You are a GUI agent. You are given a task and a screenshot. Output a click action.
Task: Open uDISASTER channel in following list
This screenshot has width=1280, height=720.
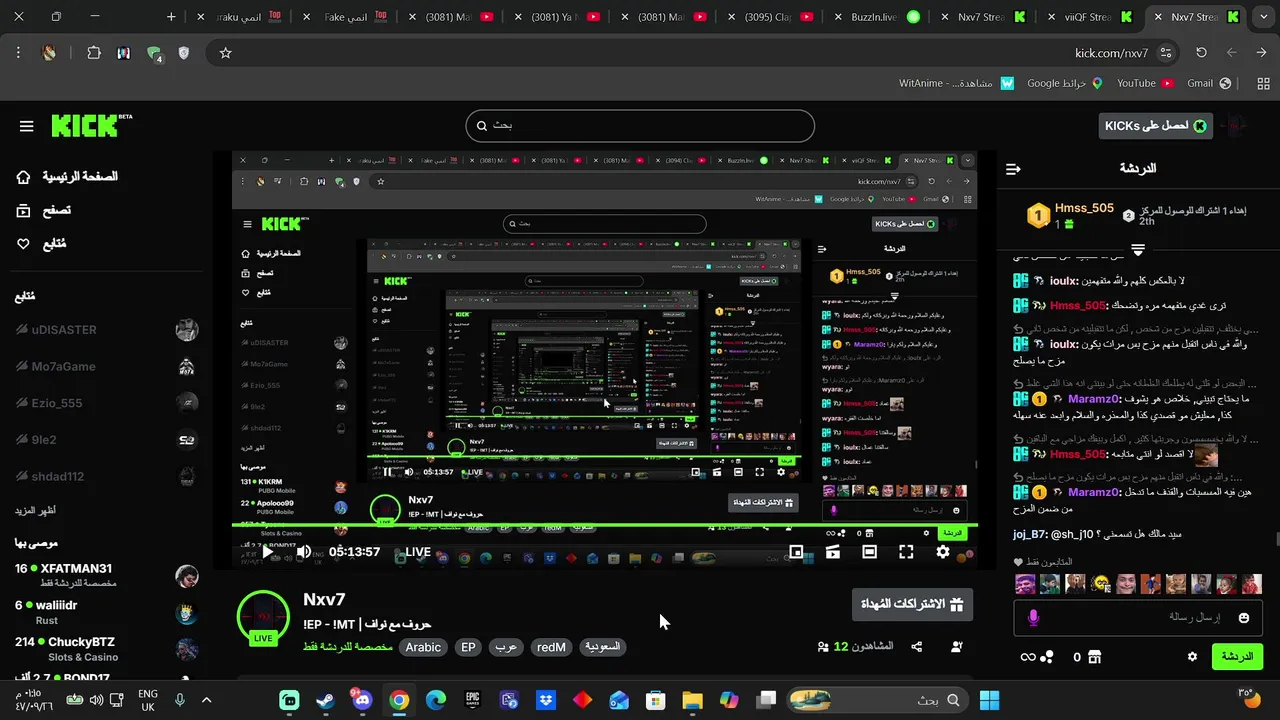(x=107, y=330)
